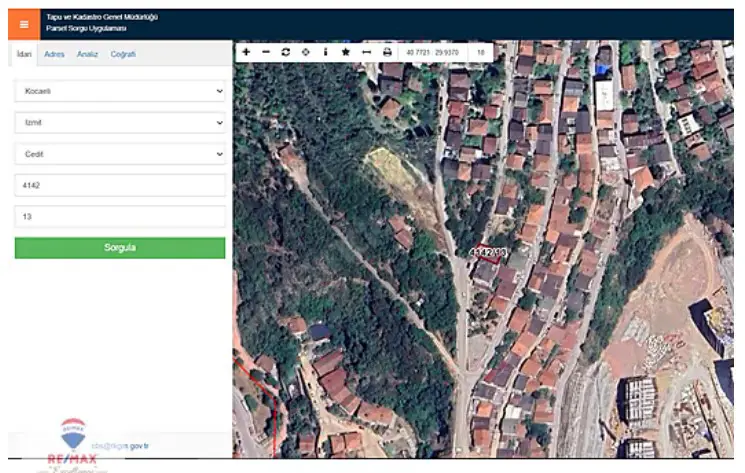Click the tkgm.gov.tr email link
The image size is (745, 473).
click(120, 446)
